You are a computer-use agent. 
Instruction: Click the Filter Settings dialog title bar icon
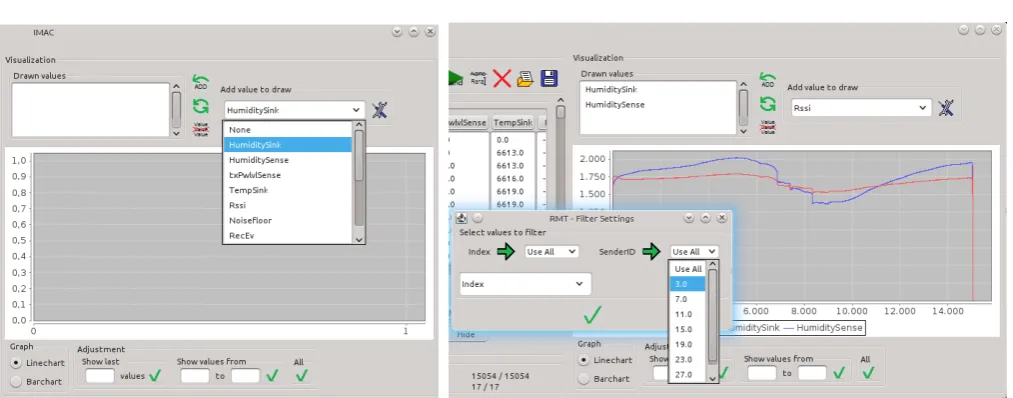click(461, 218)
